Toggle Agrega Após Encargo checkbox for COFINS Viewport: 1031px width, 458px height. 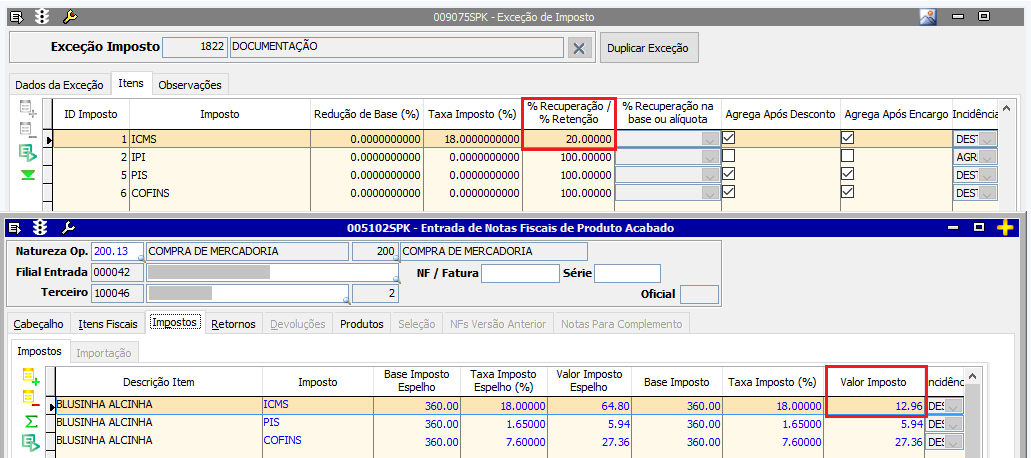[x=847, y=192]
